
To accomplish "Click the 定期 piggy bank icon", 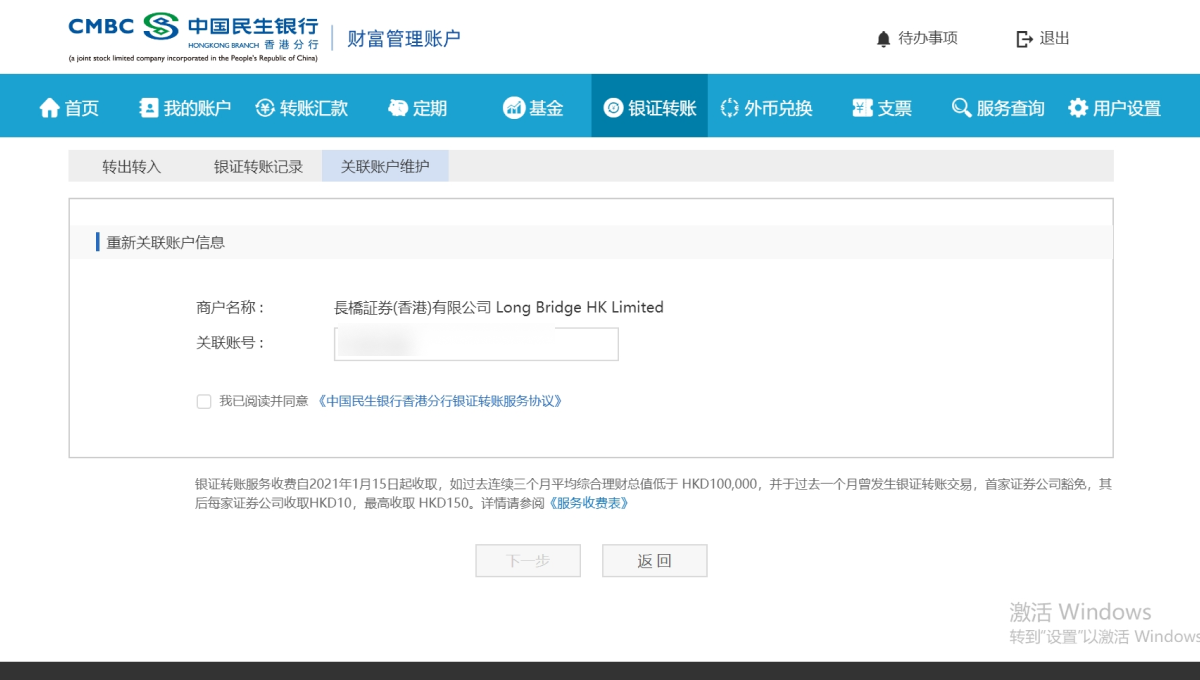I will [x=398, y=108].
